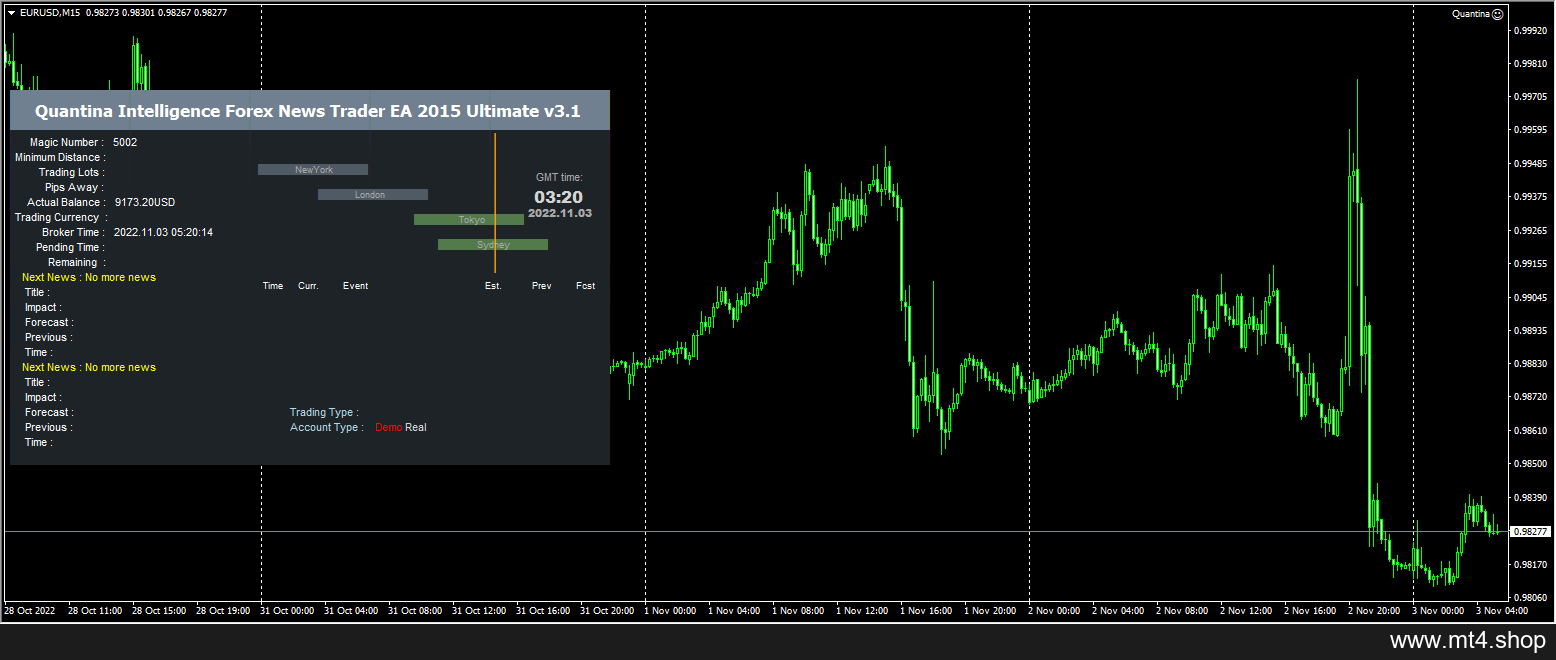
Task: Click the 0.99045 price scale label
Action: click(x=1530, y=297)
